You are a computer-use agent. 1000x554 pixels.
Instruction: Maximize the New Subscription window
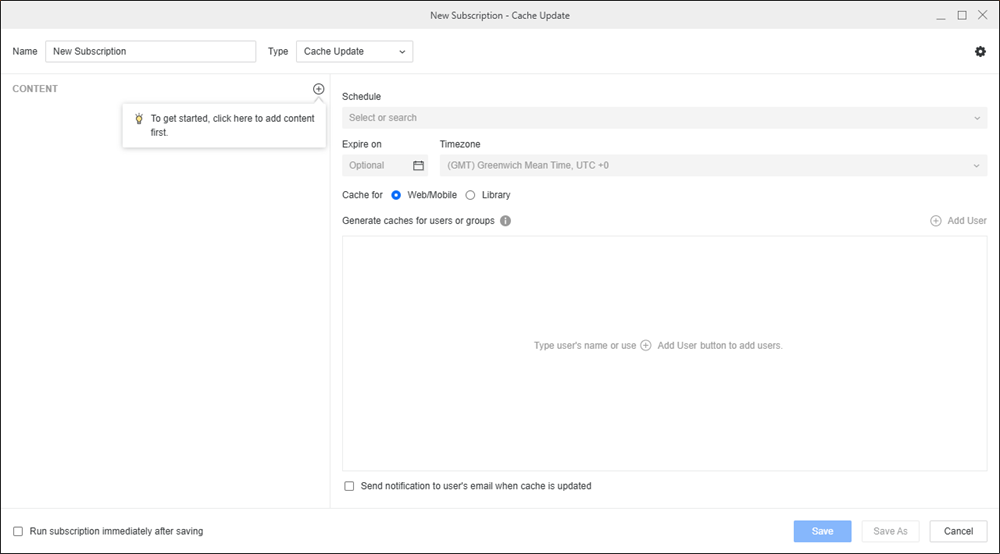[962, 15]
